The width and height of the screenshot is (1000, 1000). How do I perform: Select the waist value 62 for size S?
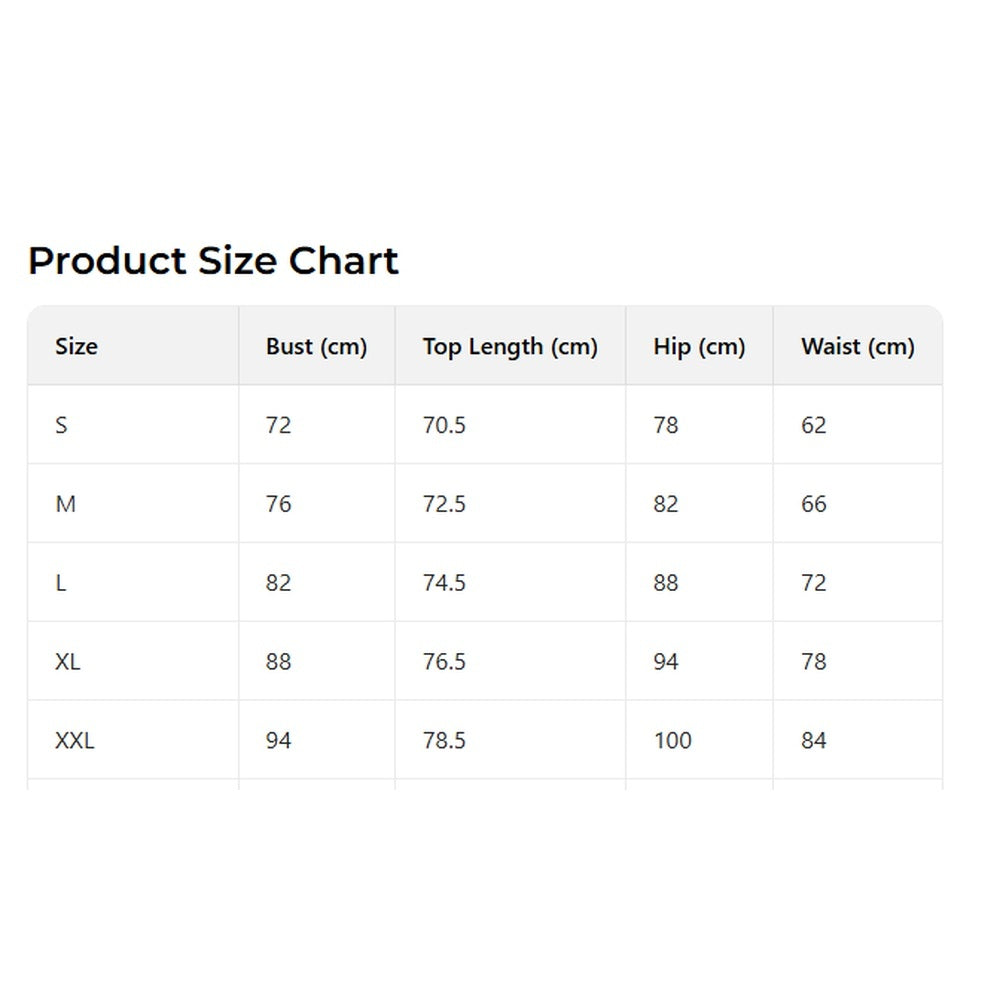click(814, 425)
